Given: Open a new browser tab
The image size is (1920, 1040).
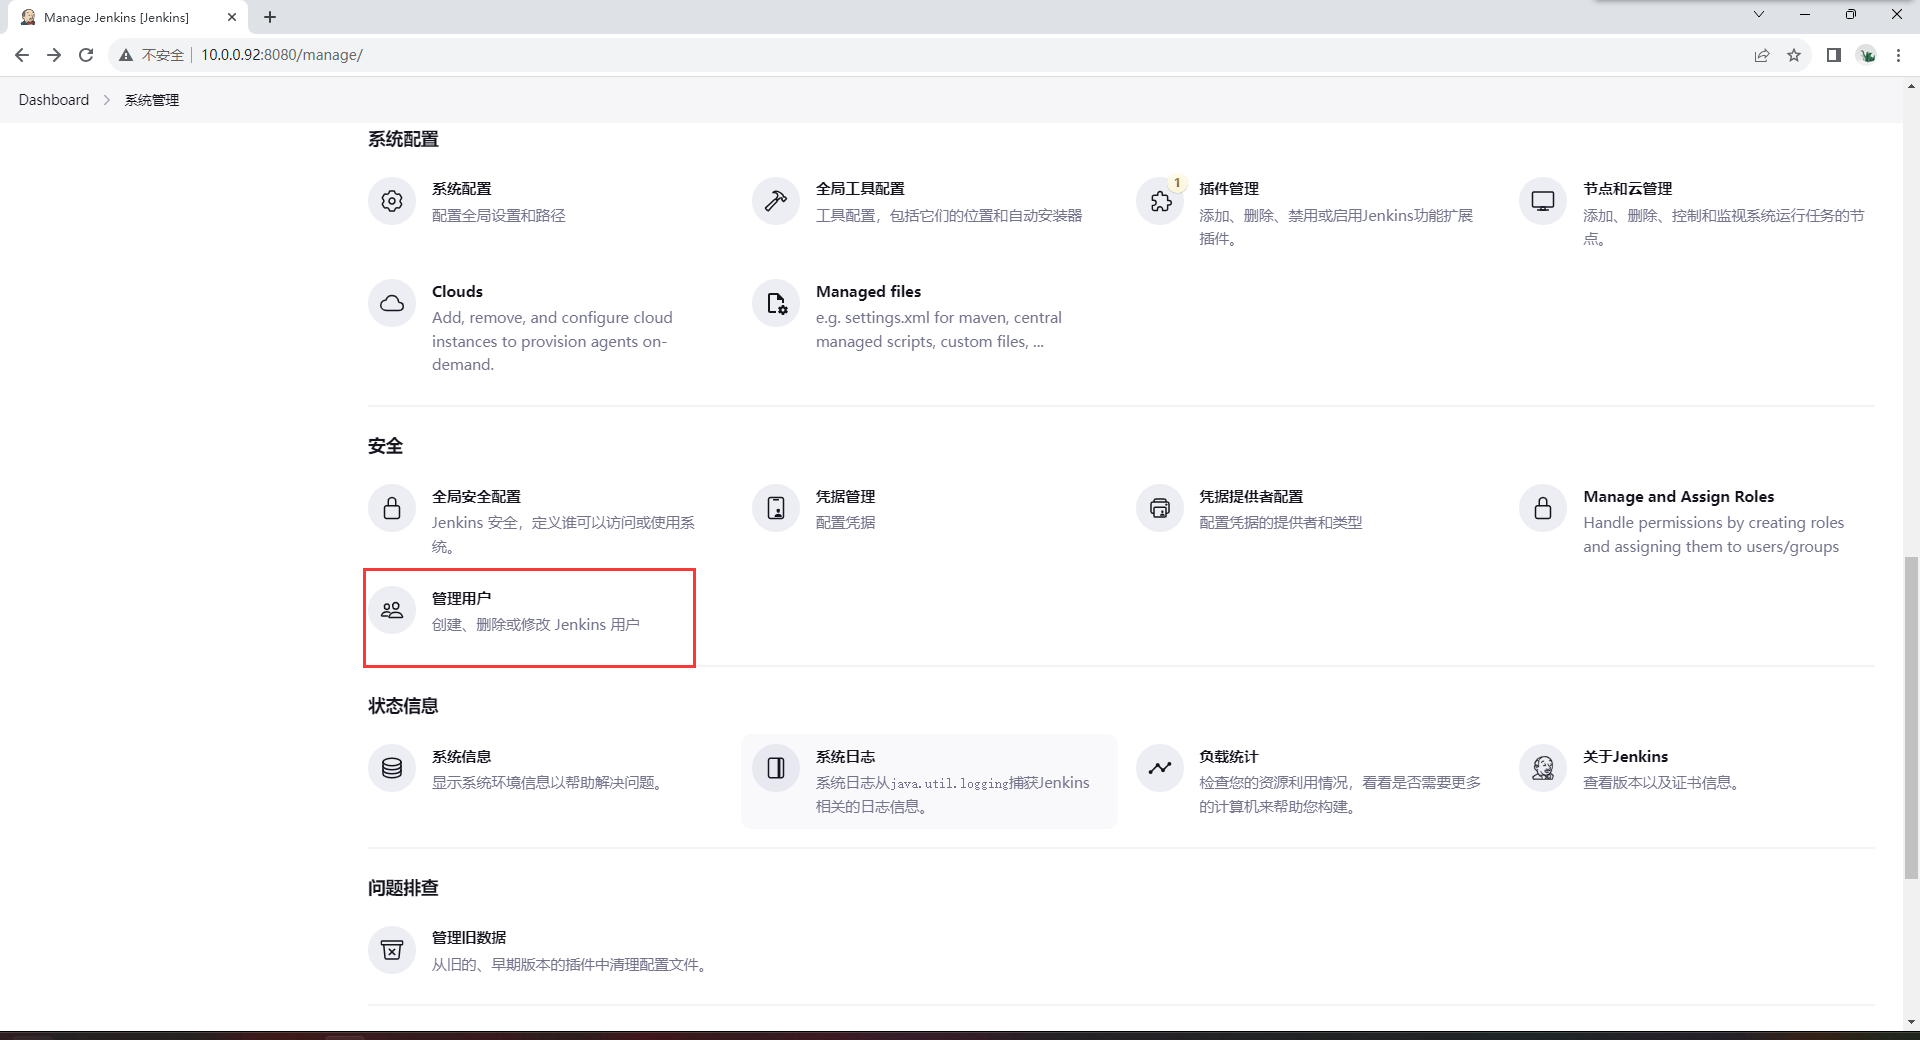Looking at the screenshot, I should coord(270,17).
